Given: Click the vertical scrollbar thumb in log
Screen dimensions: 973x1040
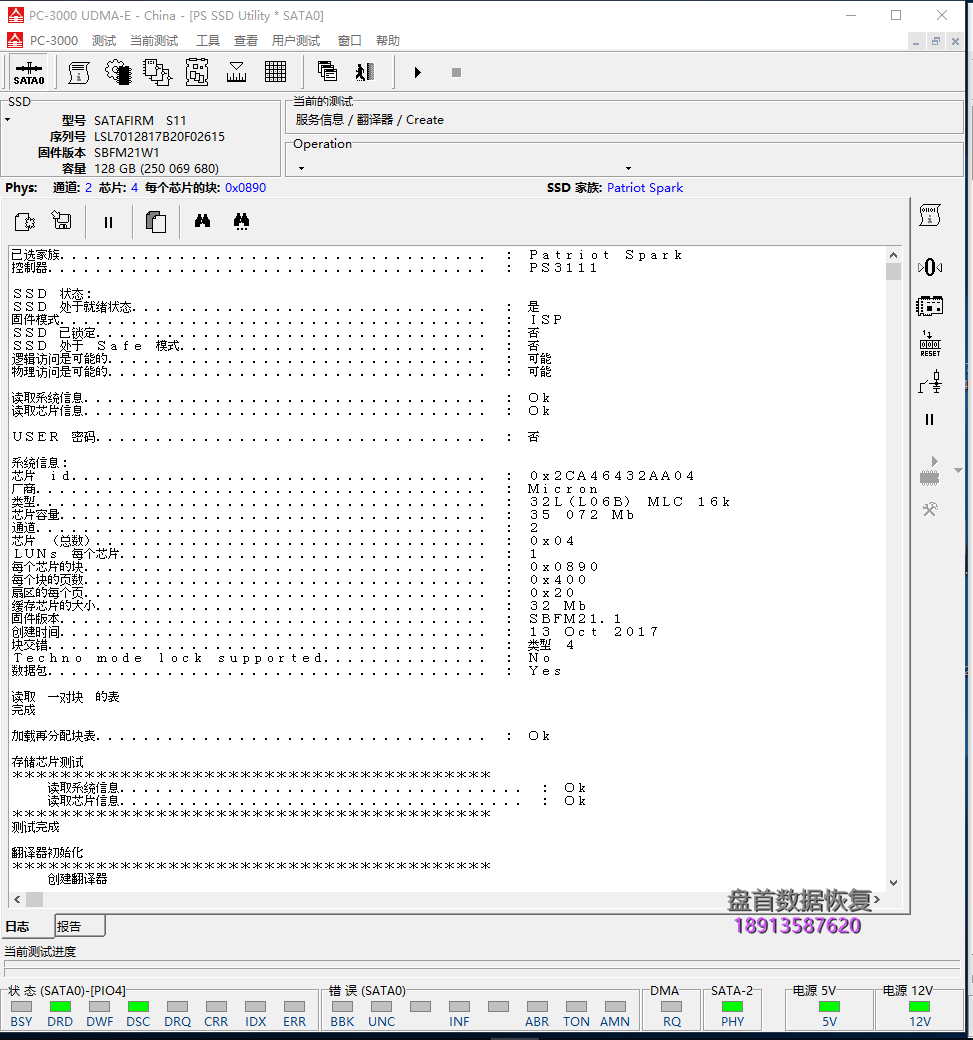Looking at the screenshot, I should [893, 271].
